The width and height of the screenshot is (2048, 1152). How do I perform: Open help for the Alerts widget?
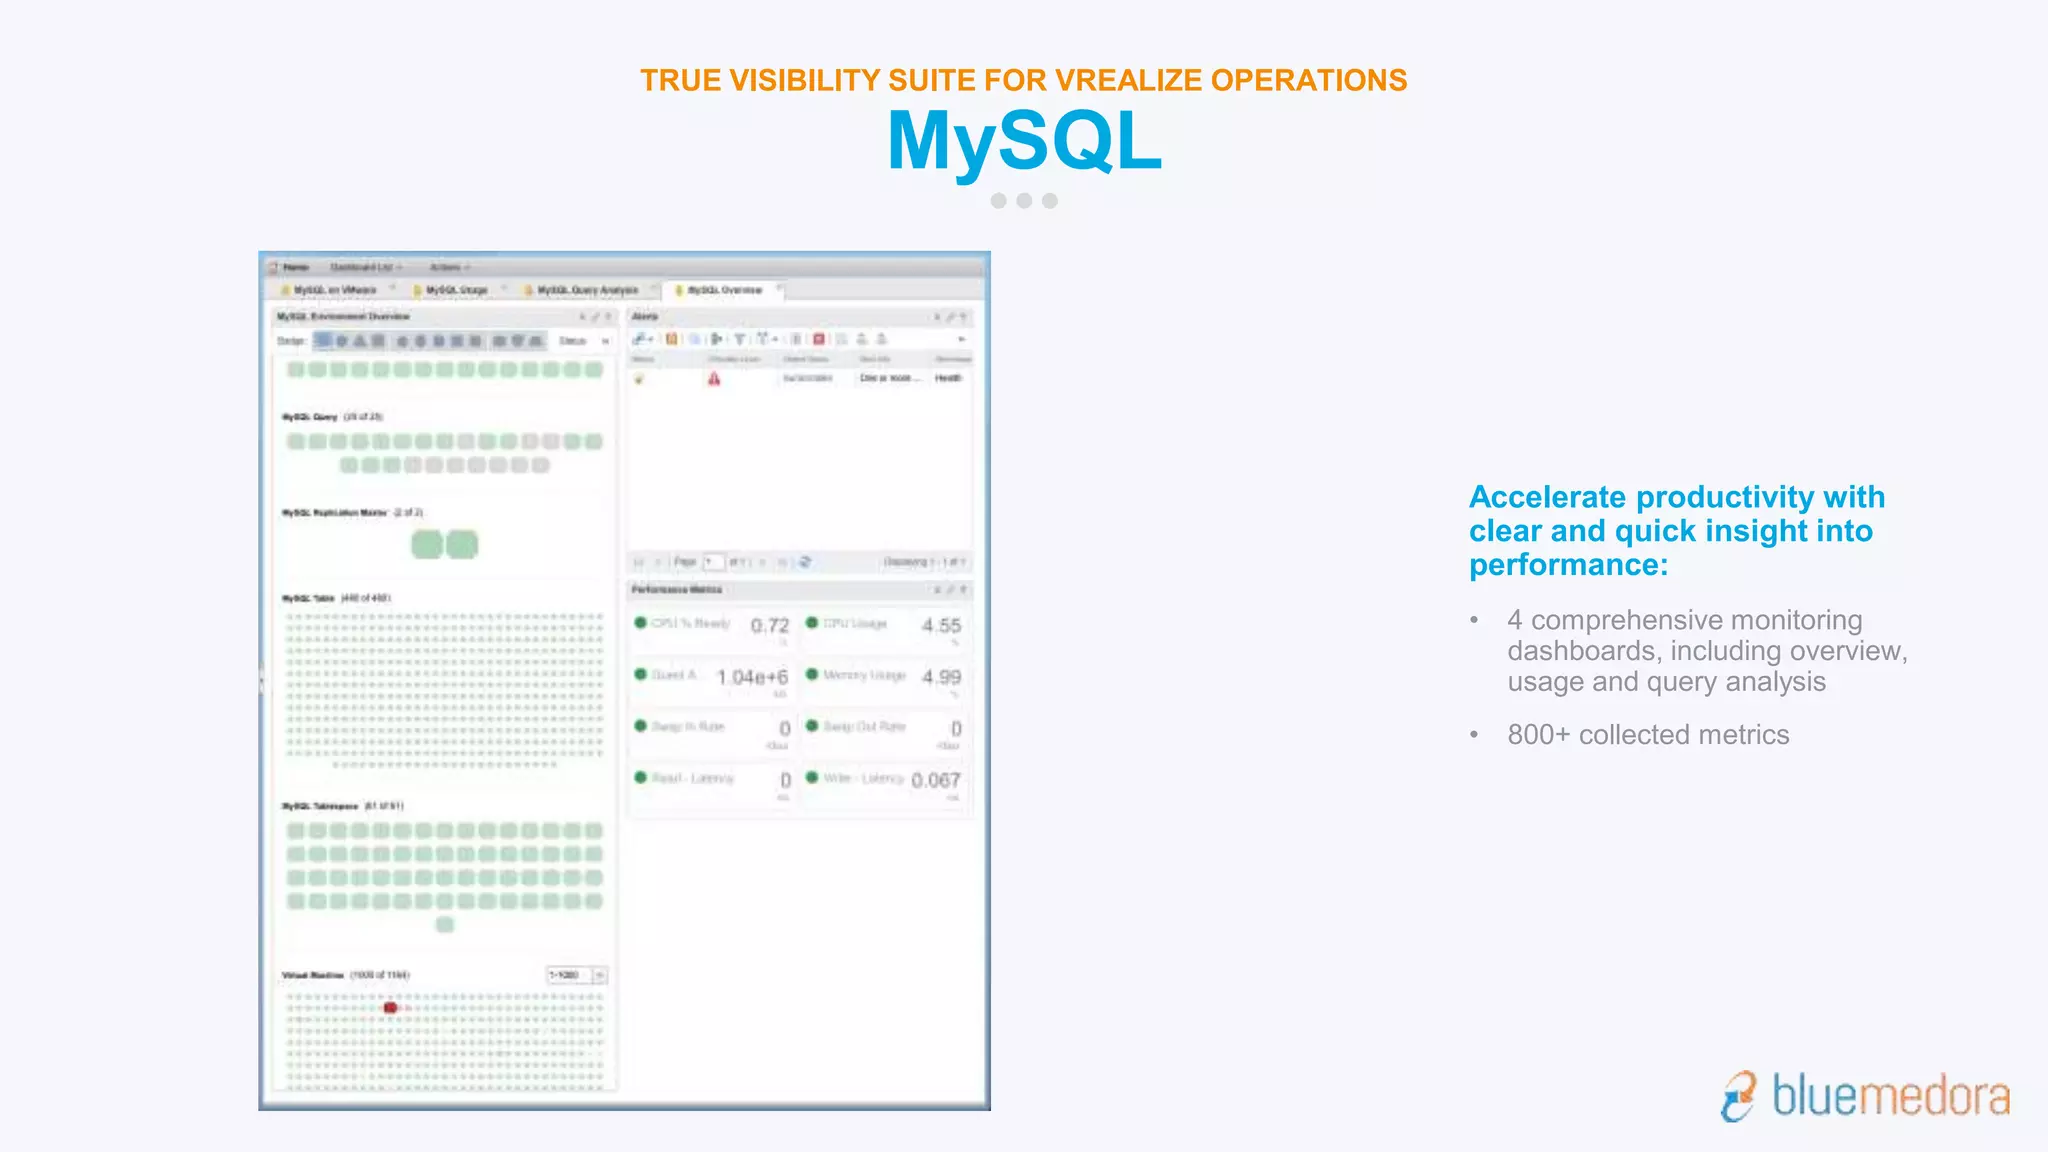(963, 317)
